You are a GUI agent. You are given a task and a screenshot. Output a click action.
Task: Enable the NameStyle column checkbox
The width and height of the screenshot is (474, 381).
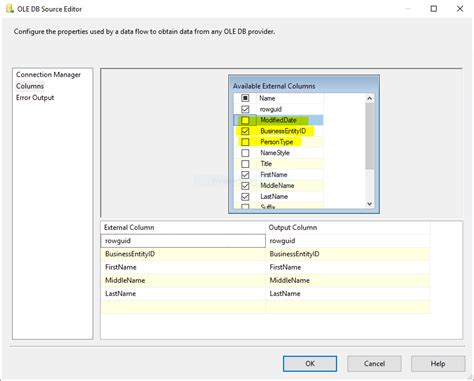pos(245,153)
